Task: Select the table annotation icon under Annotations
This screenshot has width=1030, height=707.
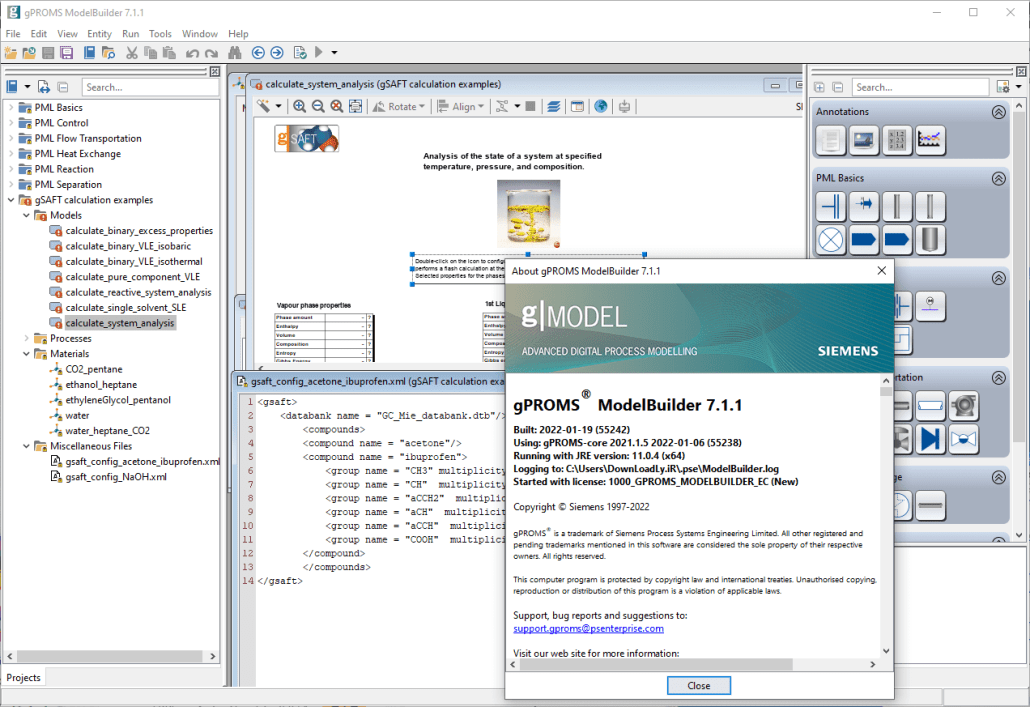Action: click(896, 140)
